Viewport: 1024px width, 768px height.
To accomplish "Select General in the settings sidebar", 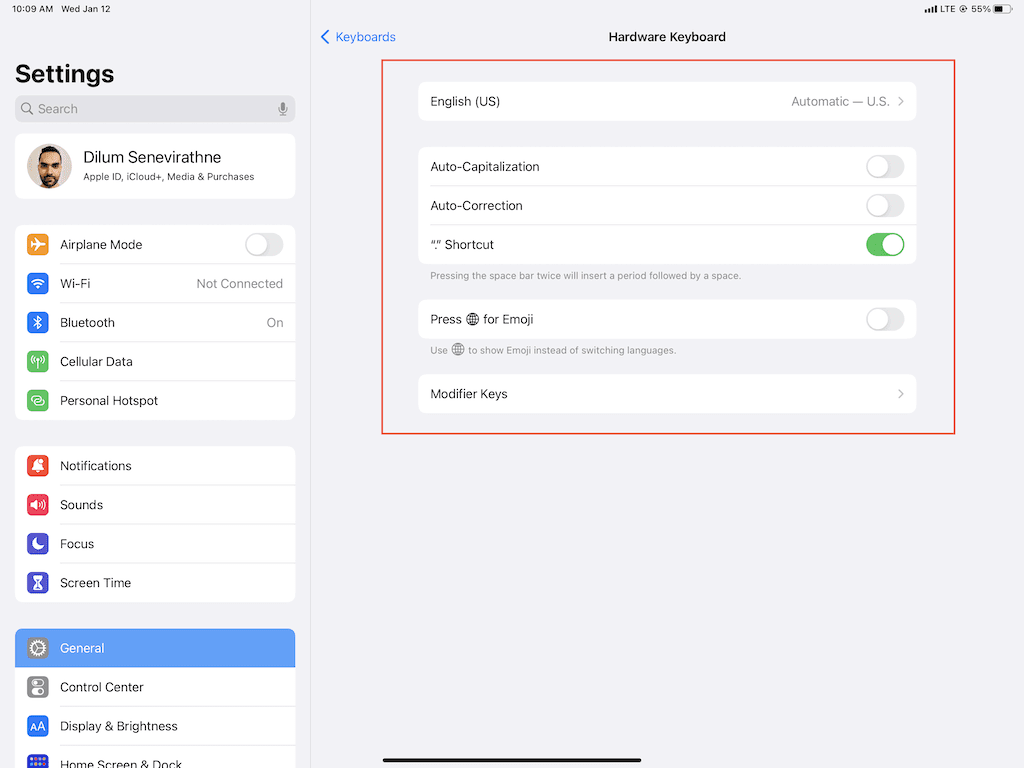I will point(155,648).
